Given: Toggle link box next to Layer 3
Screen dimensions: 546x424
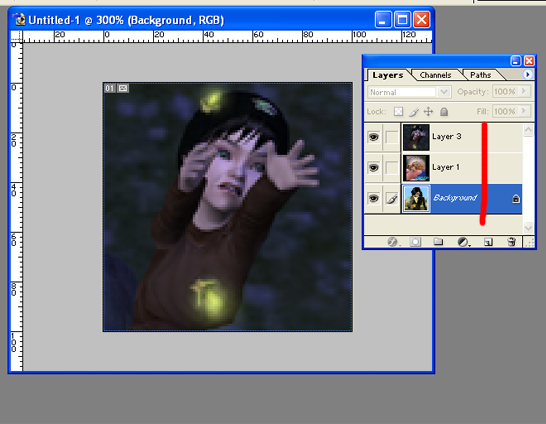Looking at the screenshot, I should coord(392,137).
